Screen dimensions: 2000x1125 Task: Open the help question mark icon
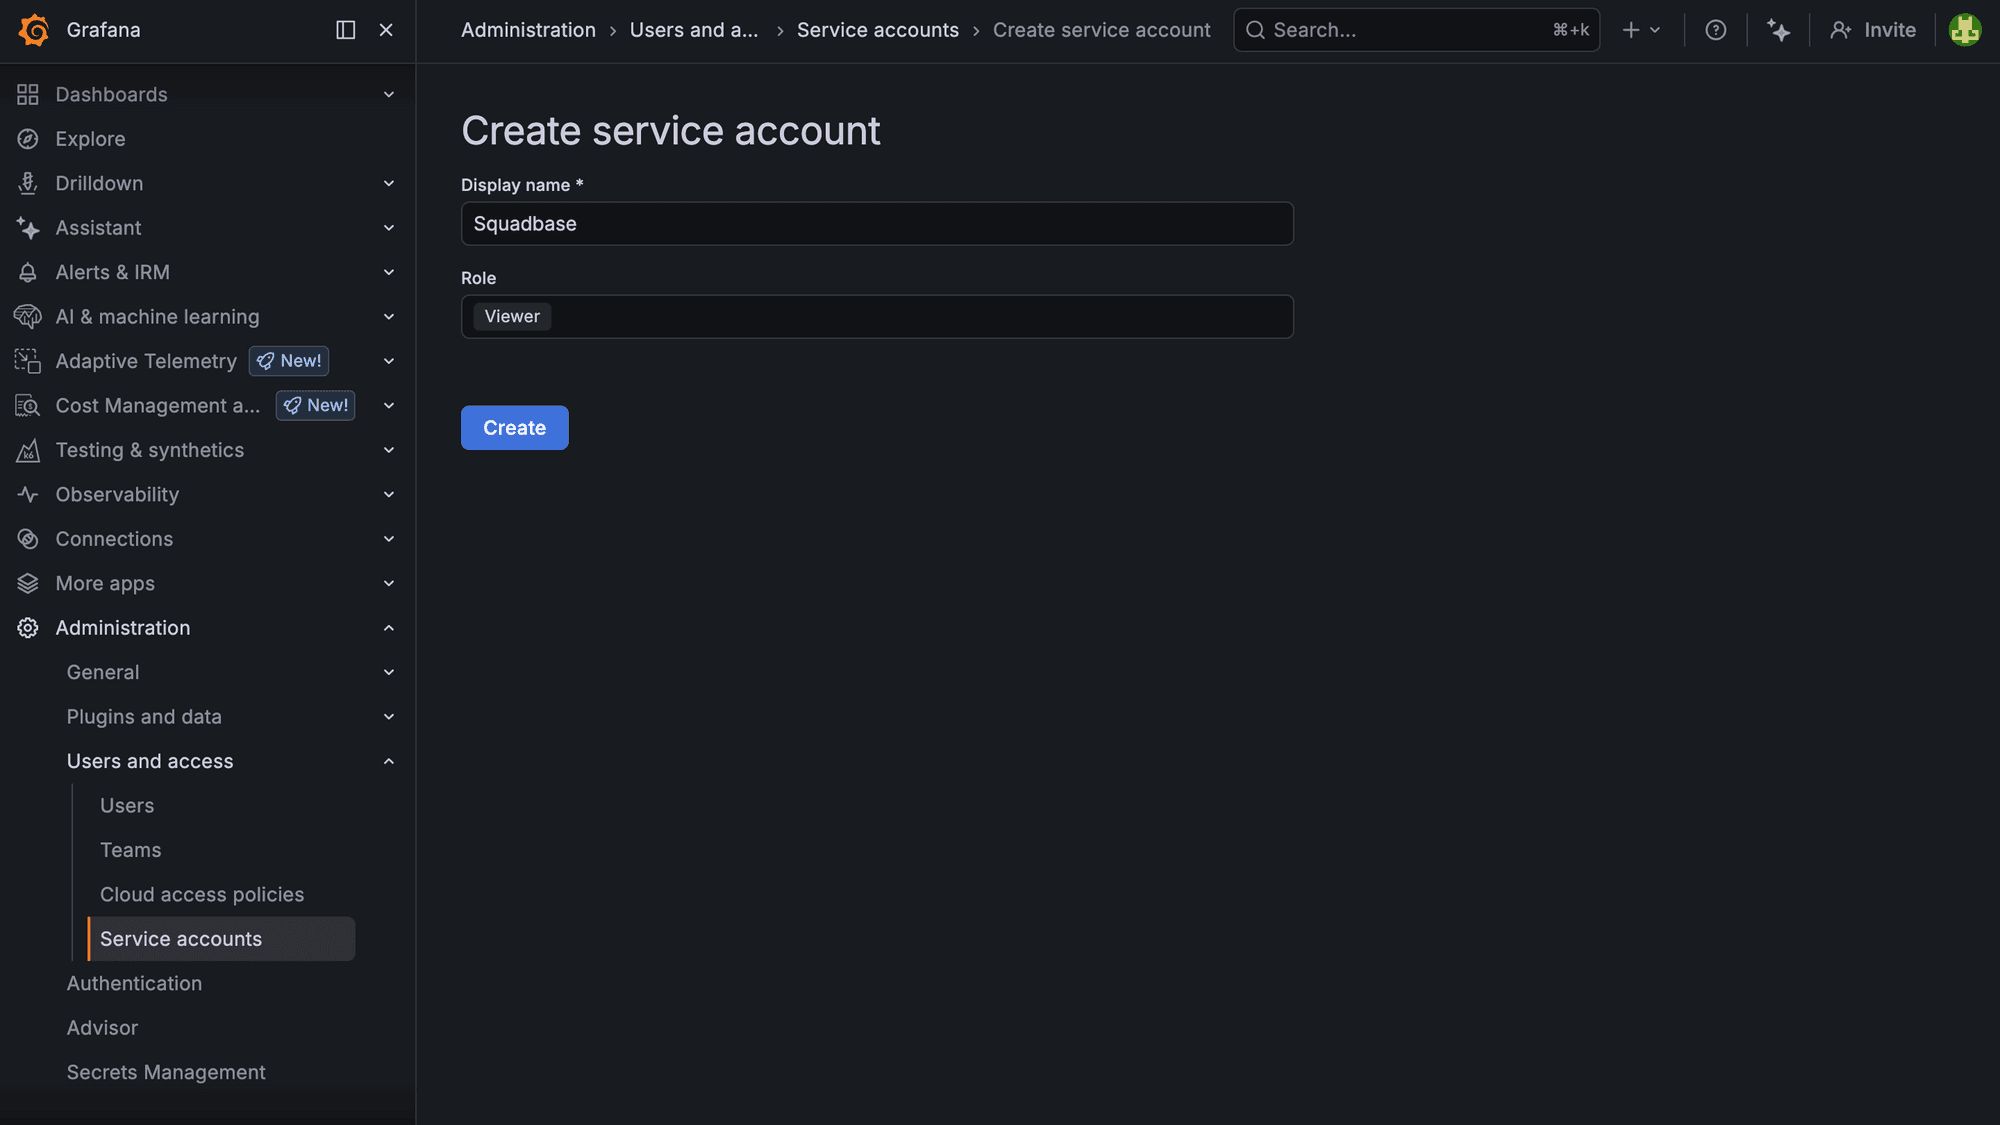pos(1716,30)
